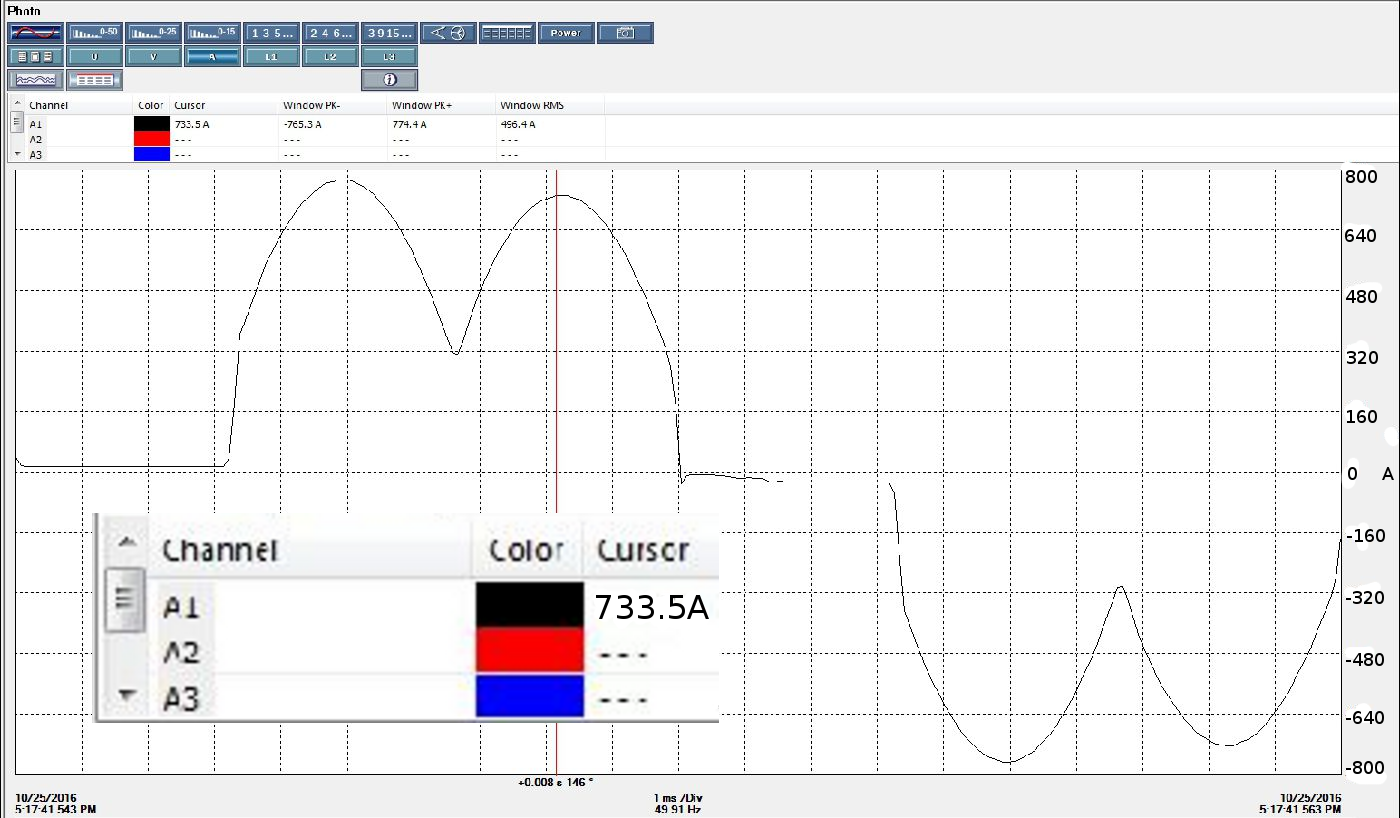Click the 496.4 A RMS value
Image resolution: width=1400 pixels, height=818 pixels.
[x=517, y=124]
